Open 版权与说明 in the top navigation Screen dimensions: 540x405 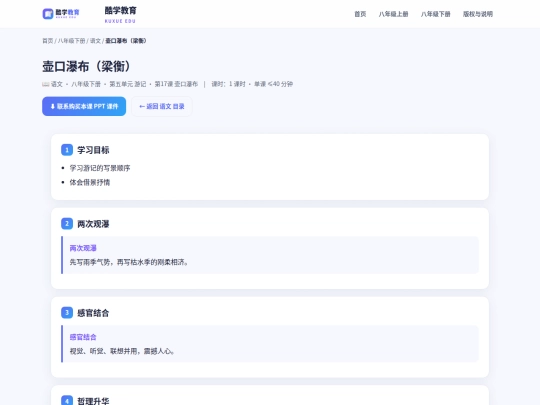click(478, 14)
